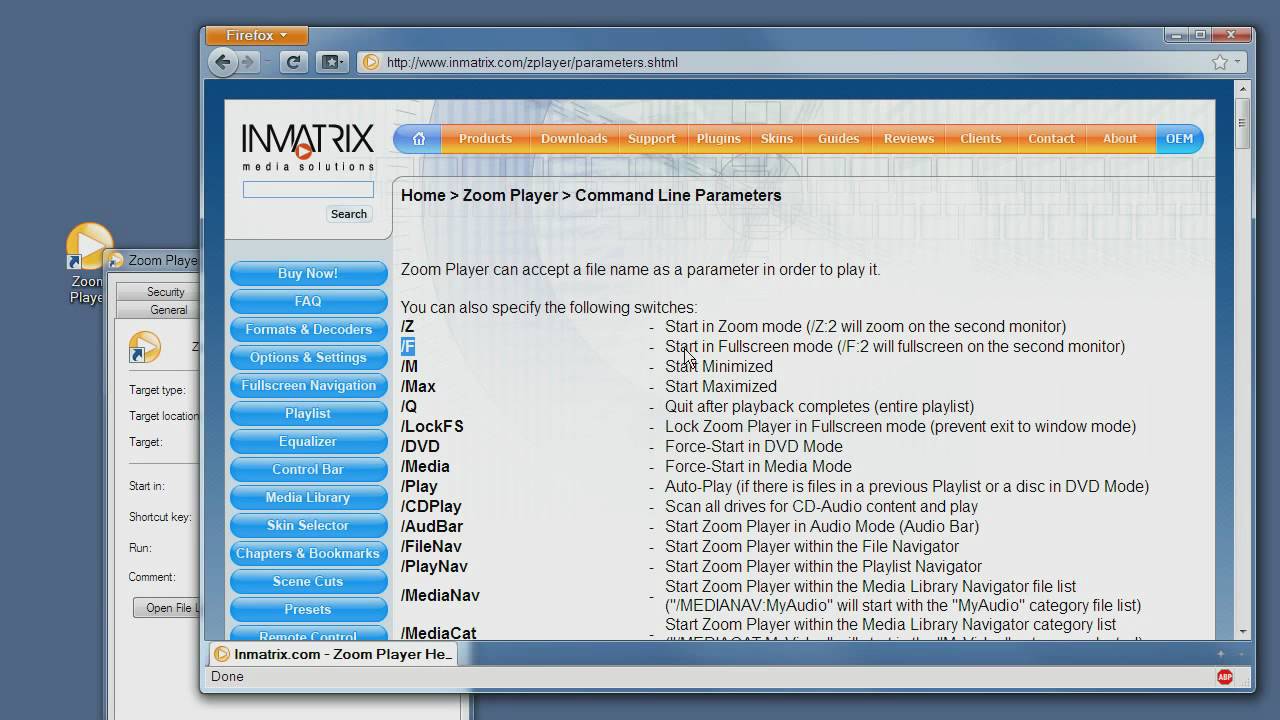
Task: Open the Skin Selector sidebar button
Action: coord(308,525)
